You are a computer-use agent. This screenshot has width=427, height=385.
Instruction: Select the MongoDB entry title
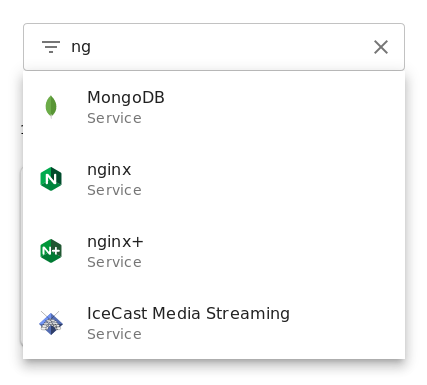[x=126, y=98]
